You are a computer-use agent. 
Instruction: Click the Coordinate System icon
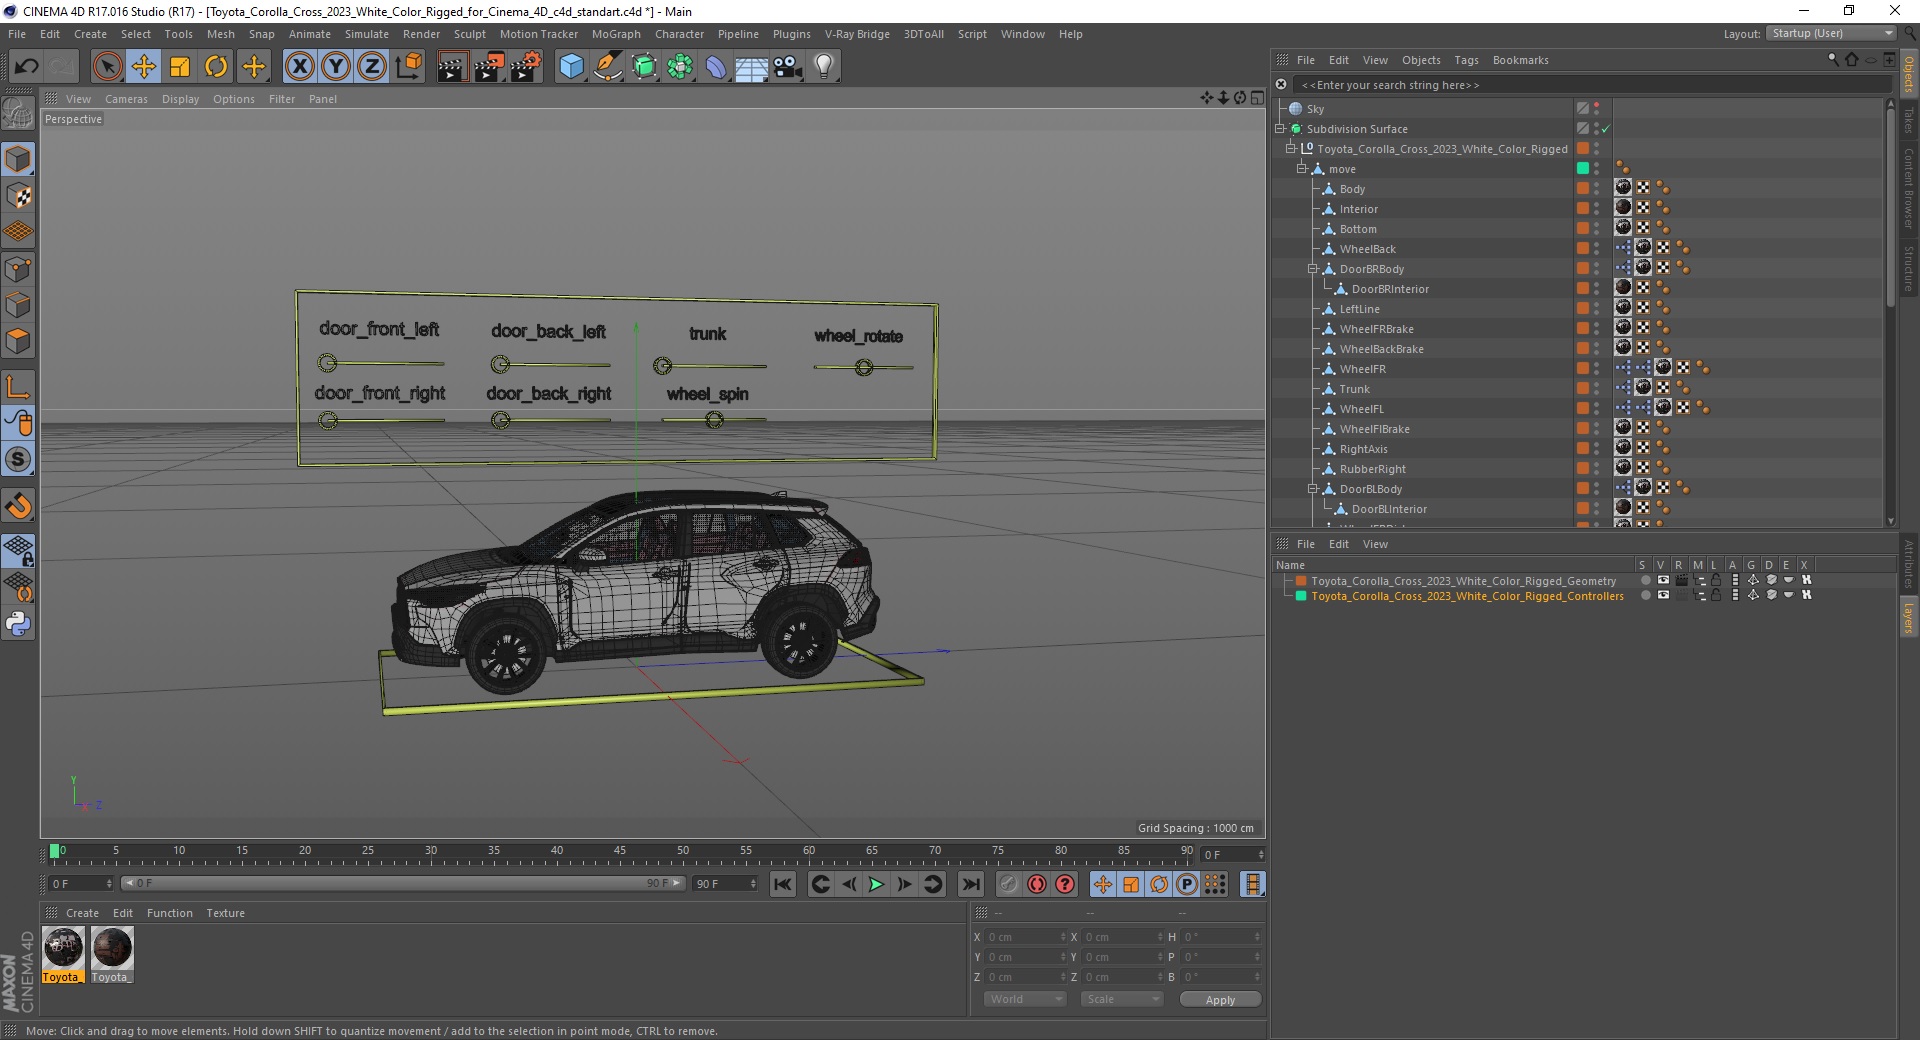pos(408,67)
